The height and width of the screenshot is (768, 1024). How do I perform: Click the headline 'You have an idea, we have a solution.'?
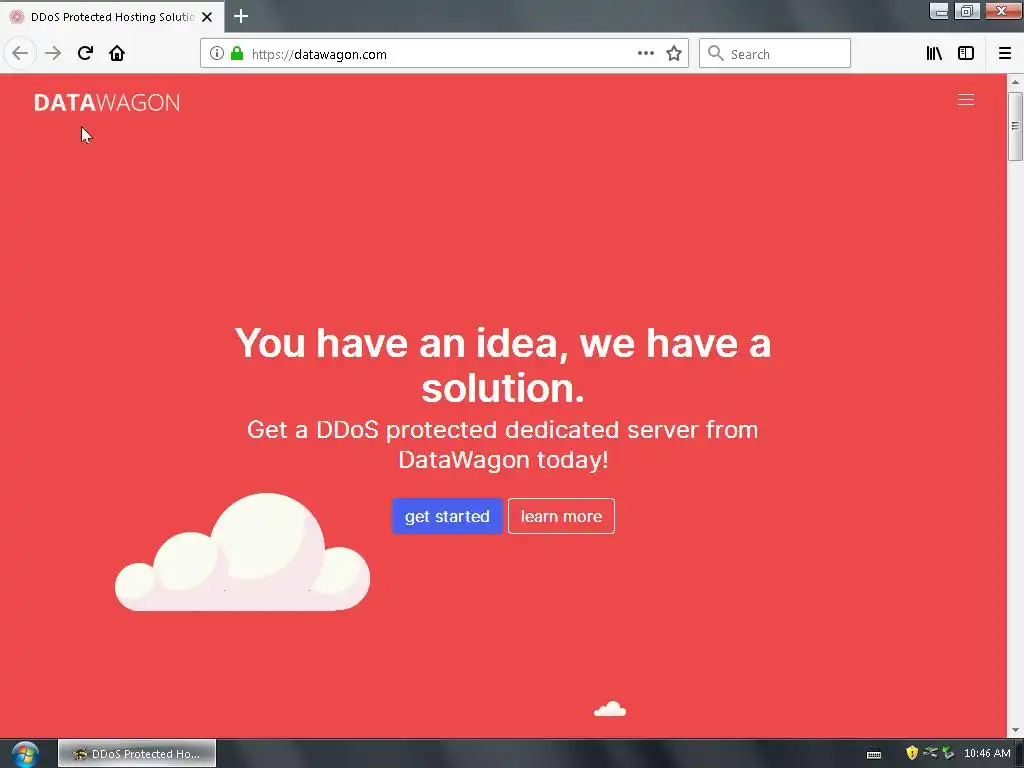[x=503, y=365]
